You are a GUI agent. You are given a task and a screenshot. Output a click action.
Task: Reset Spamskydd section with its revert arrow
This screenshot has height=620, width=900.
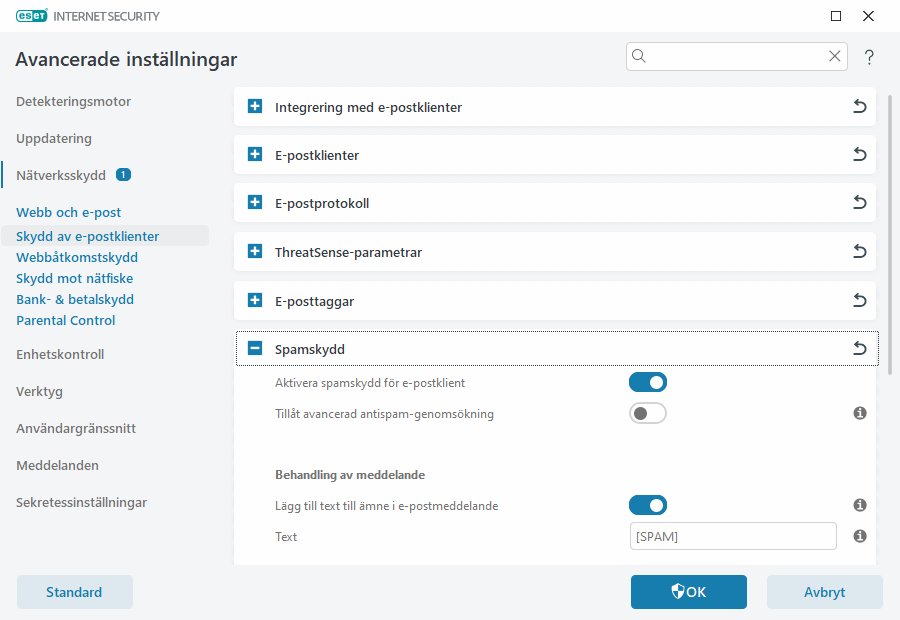pos(859,349)
